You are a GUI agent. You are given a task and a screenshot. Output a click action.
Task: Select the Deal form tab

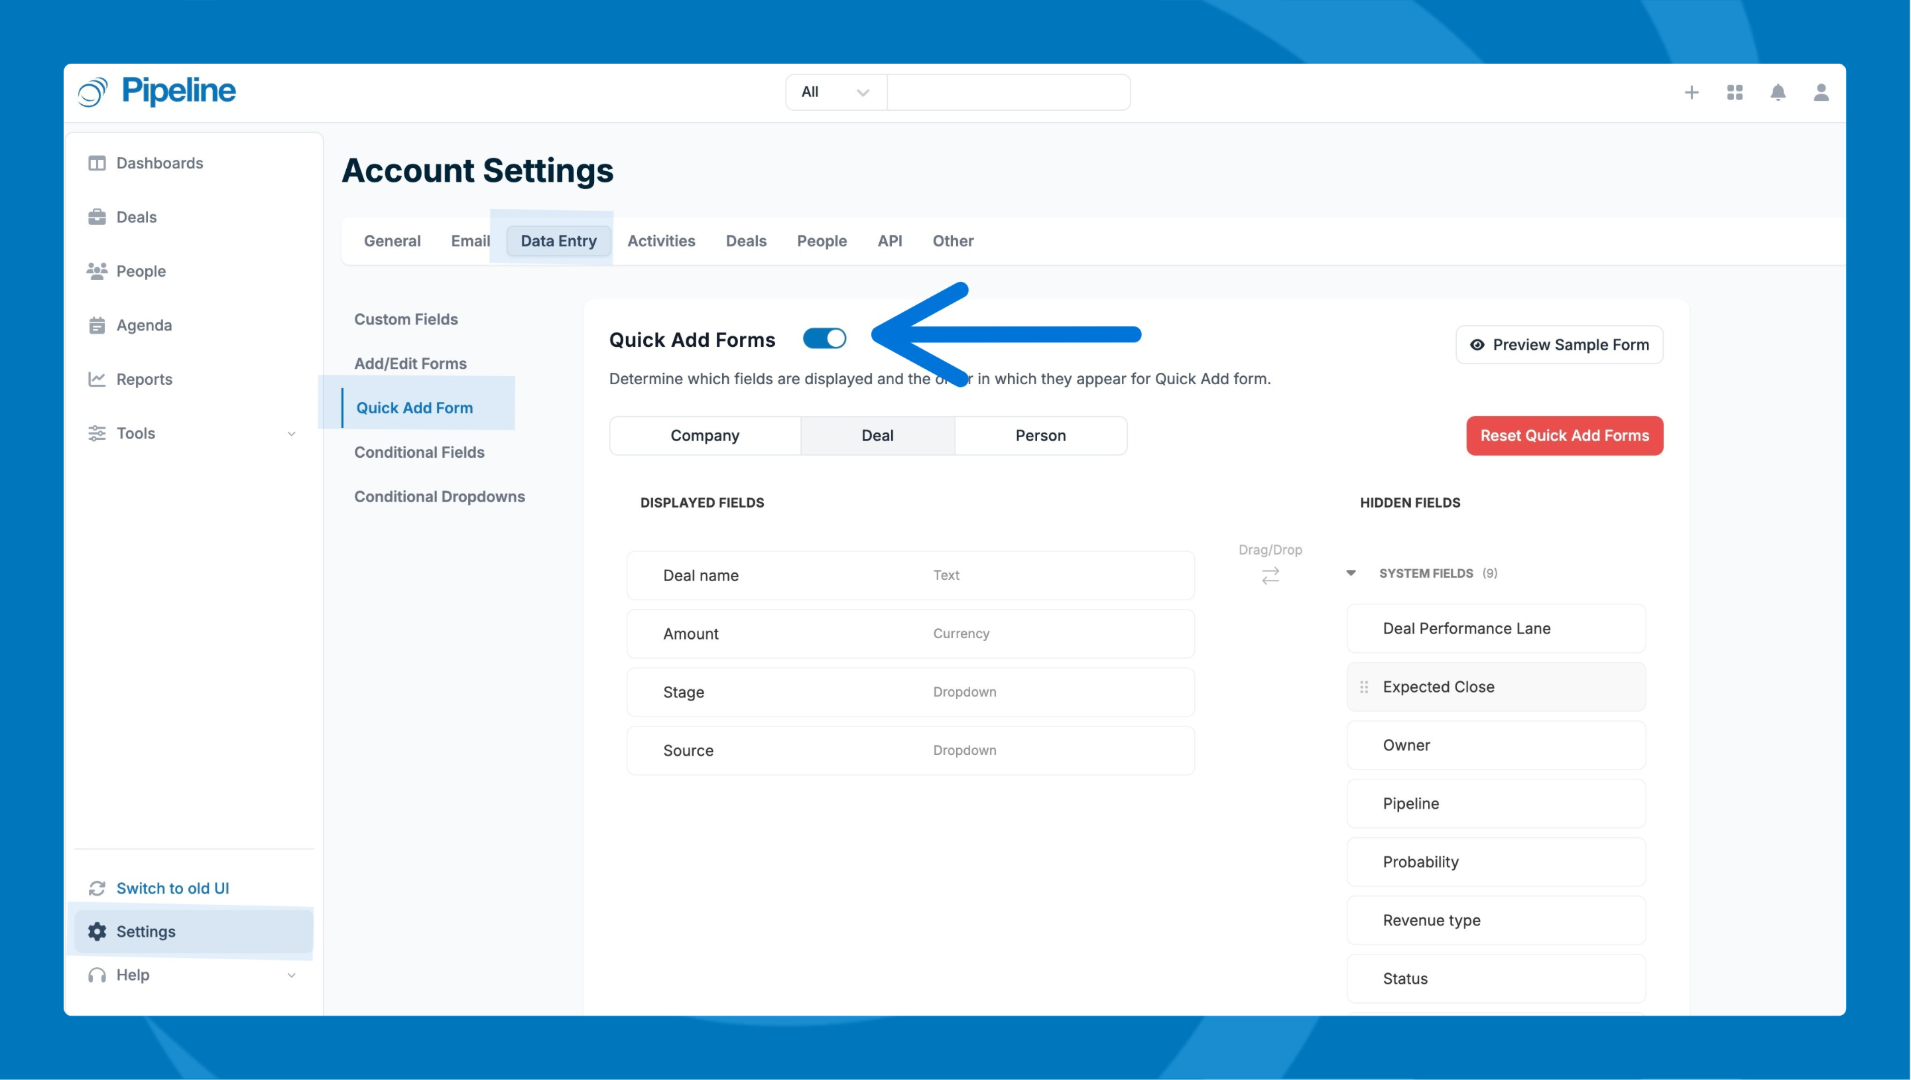point(878,436)
